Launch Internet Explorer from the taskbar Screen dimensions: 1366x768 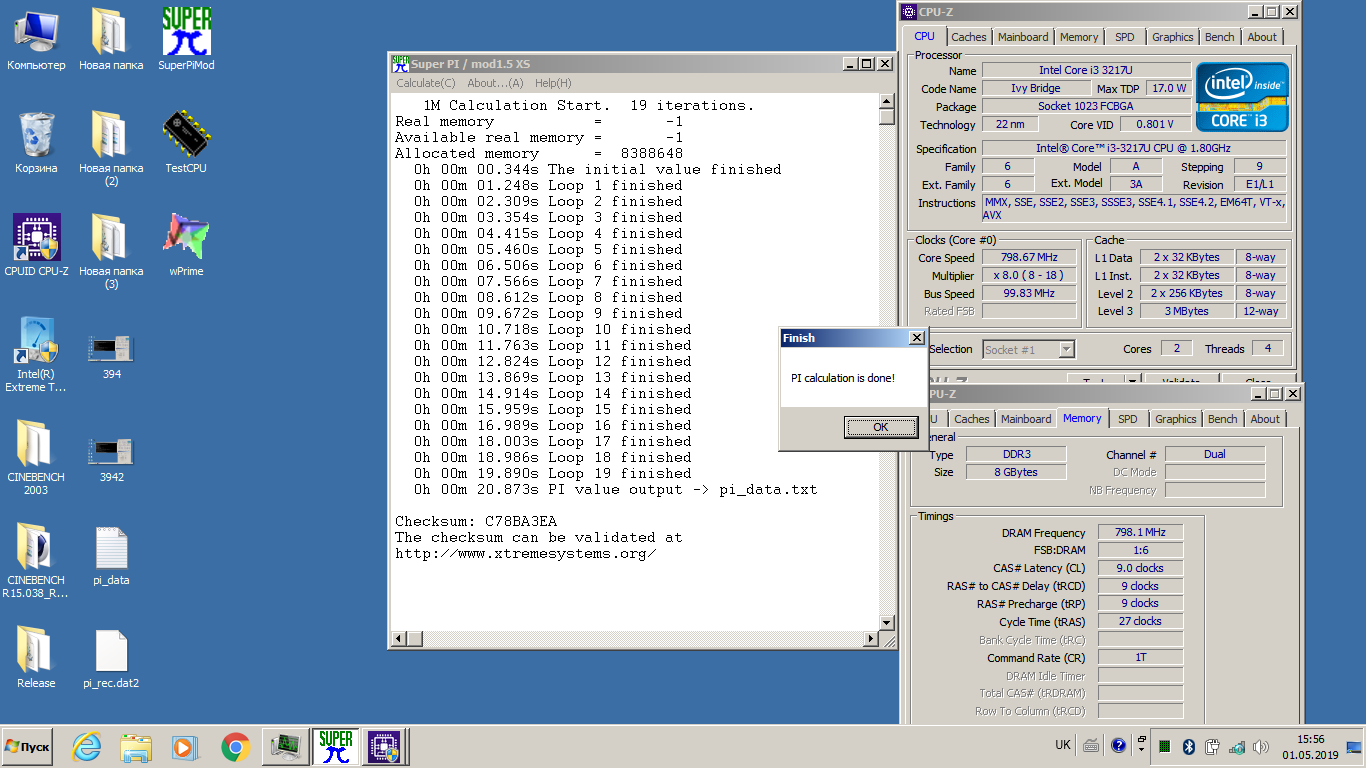87,746
